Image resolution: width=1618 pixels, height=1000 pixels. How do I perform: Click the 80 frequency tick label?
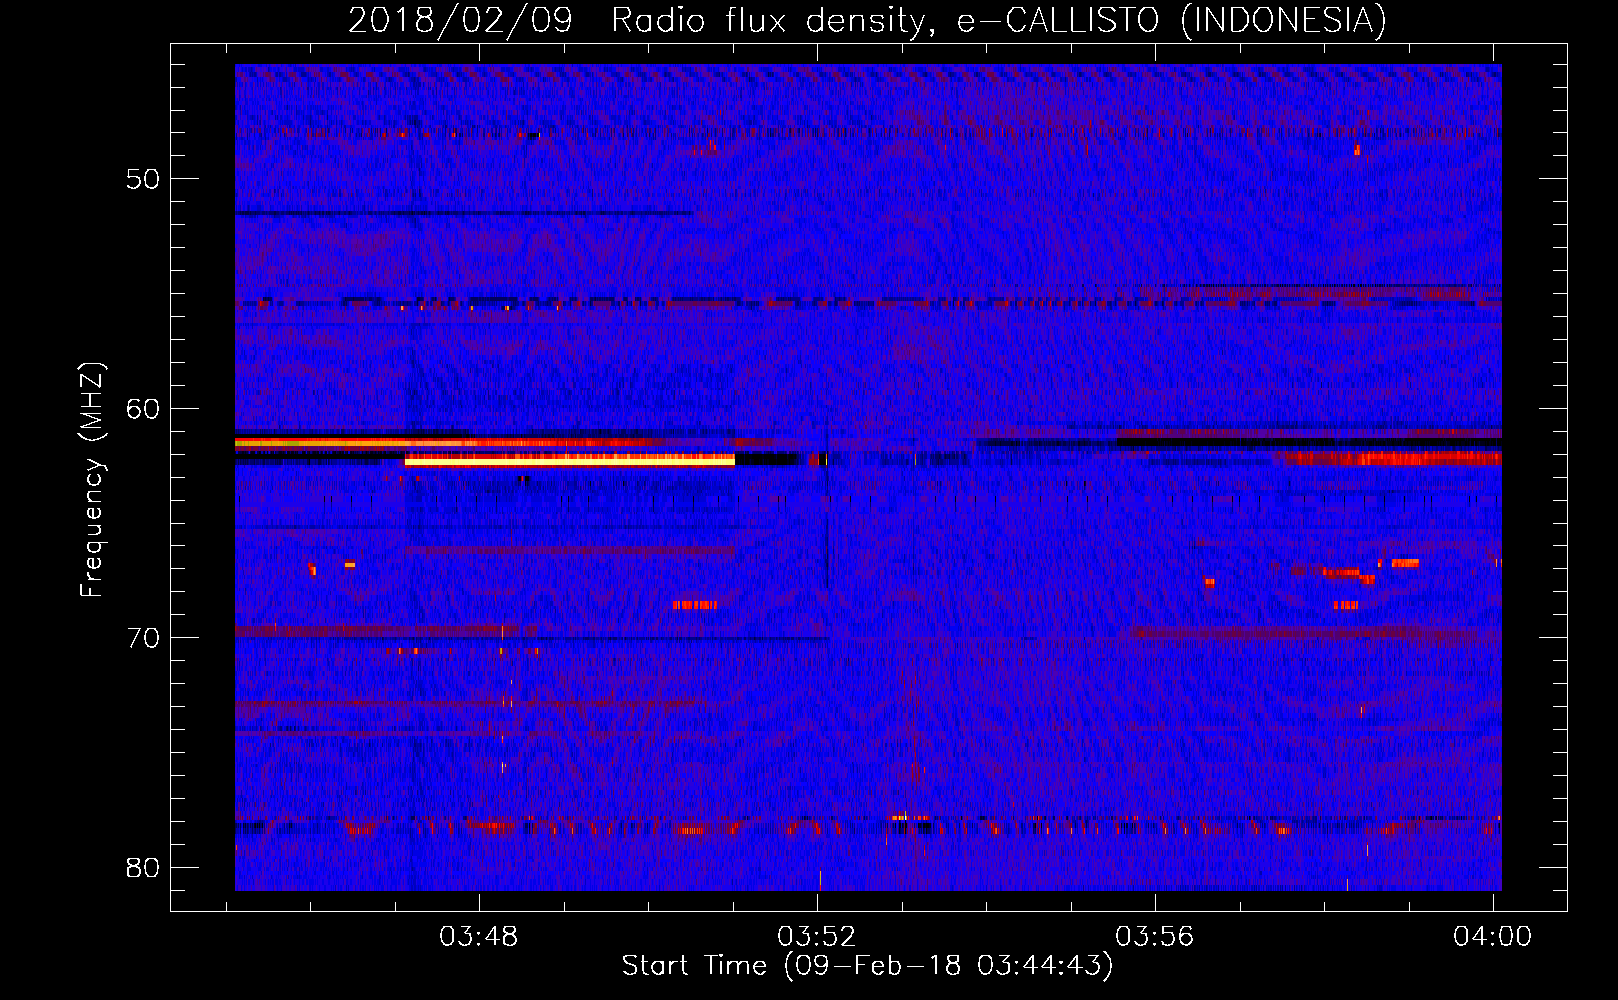point(143,867)
